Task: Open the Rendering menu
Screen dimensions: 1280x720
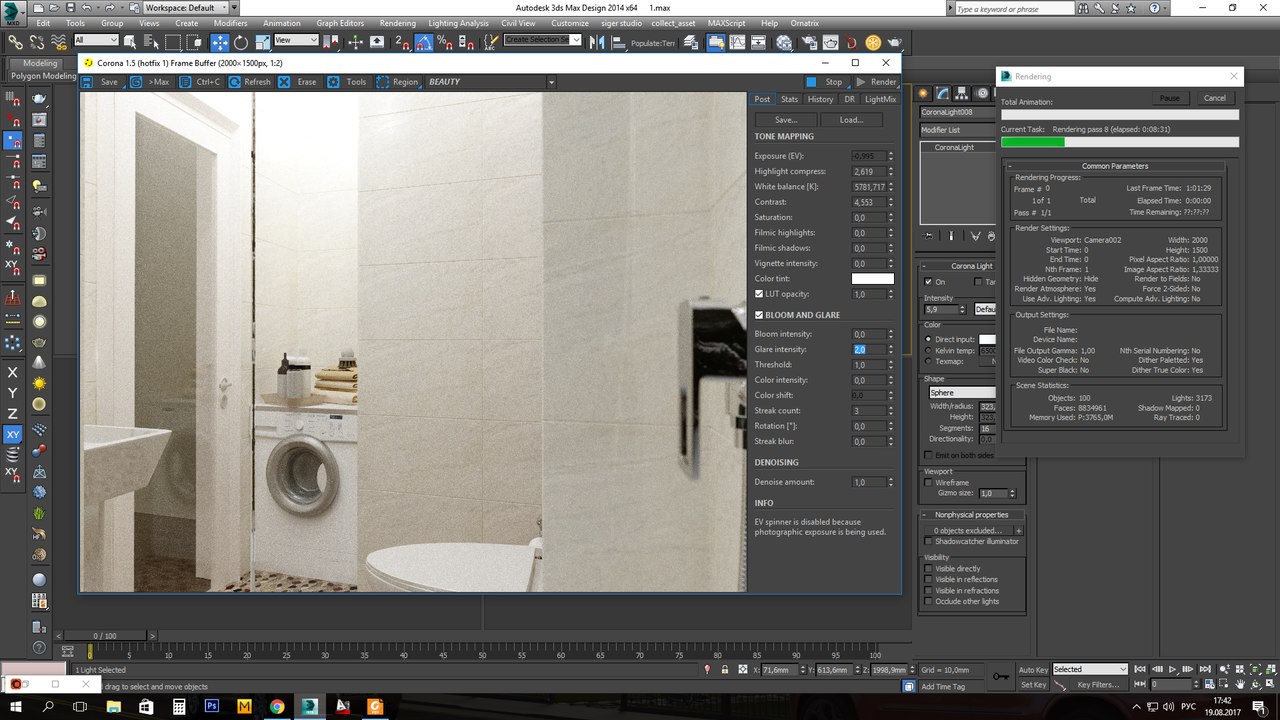Action: tap(397, 23)
